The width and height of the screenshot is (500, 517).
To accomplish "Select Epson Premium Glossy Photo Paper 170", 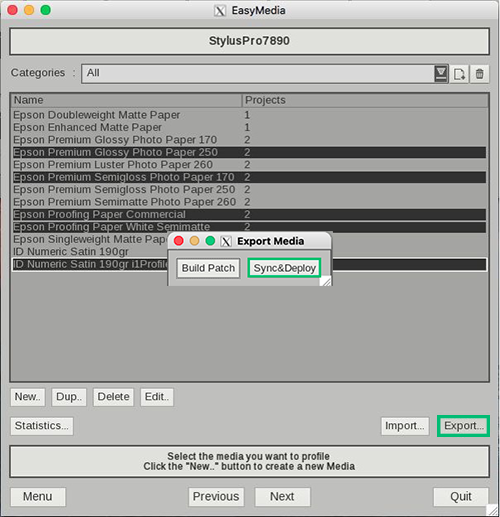I will pos(249,140).
